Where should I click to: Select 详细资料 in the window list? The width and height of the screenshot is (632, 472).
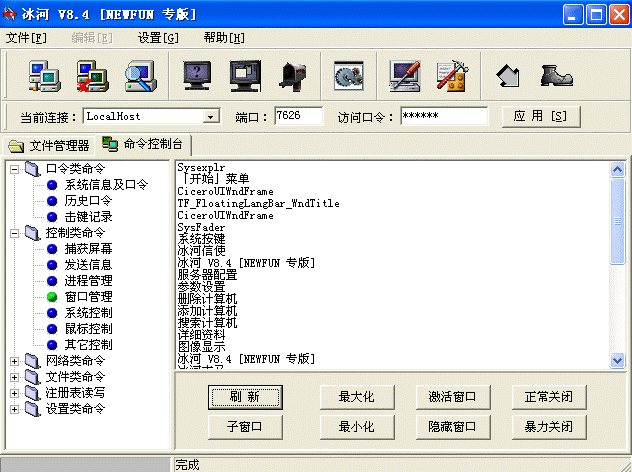pos(201,335)
